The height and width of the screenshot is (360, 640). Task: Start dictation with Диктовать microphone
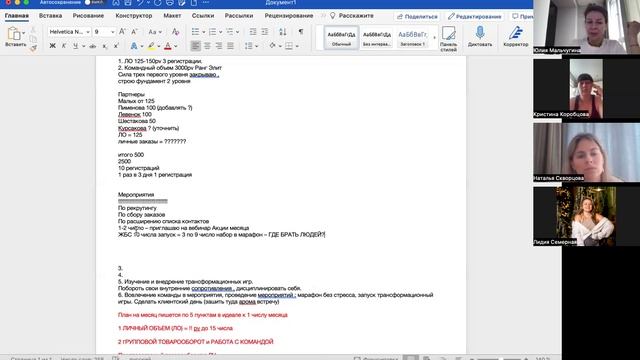480,36
